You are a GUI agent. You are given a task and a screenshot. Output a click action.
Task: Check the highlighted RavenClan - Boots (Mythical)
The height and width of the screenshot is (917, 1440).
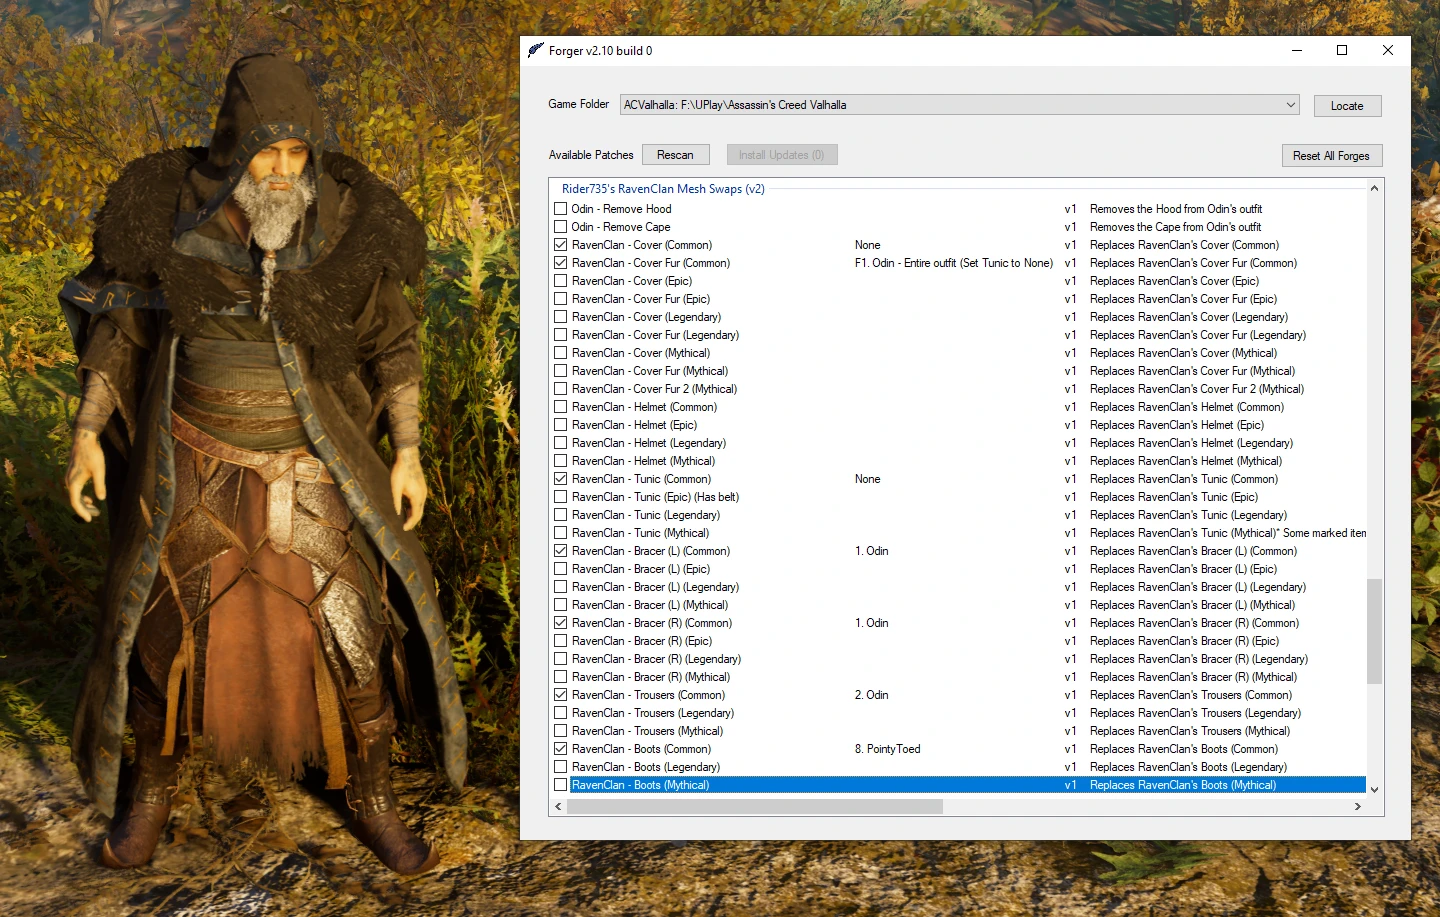(x=561, y=785)
